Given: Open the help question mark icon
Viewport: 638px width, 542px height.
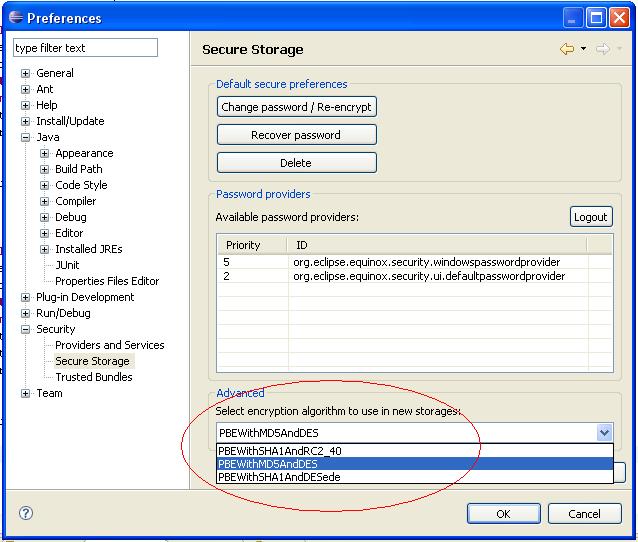Looking at the screenshot, I should point(26,513).
